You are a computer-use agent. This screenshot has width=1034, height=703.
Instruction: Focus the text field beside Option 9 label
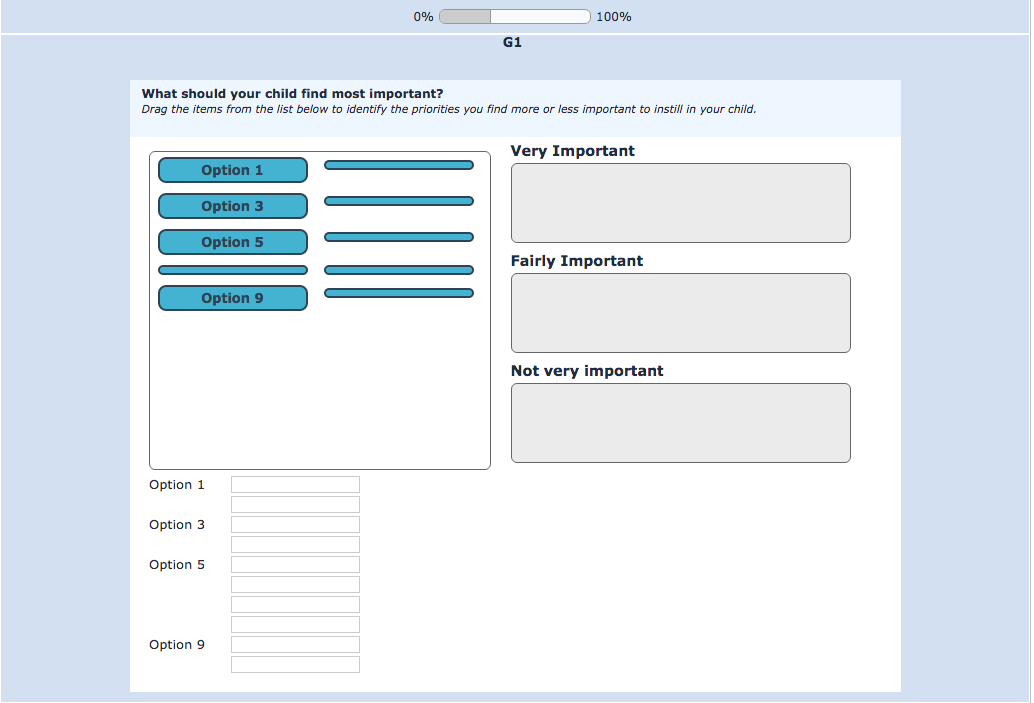pyautogui.click(x=295, y=645)
